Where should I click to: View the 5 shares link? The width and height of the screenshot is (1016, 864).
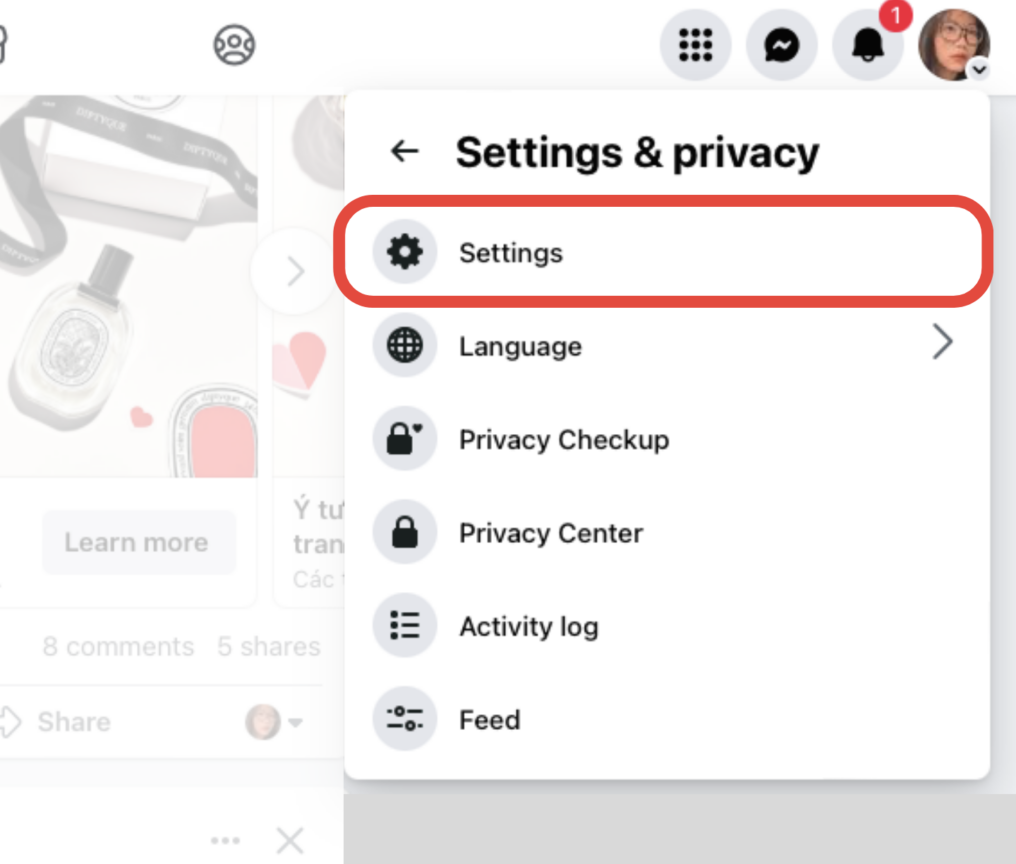(x=268, y=646)
